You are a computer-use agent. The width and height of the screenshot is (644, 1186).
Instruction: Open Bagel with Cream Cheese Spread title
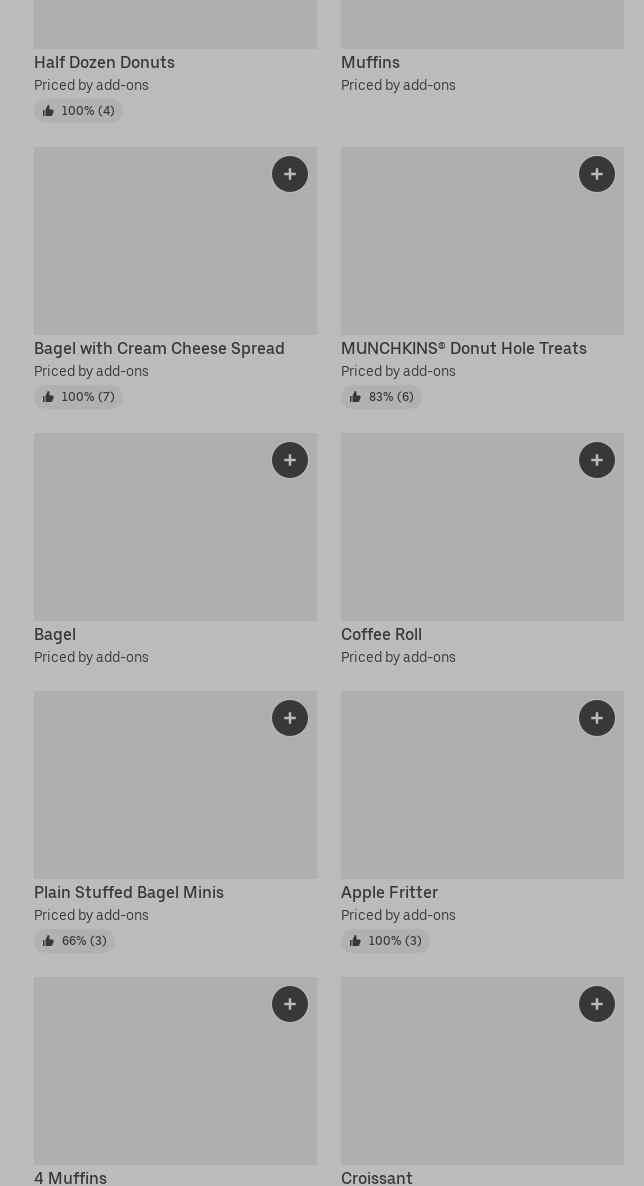click(159, 348)
